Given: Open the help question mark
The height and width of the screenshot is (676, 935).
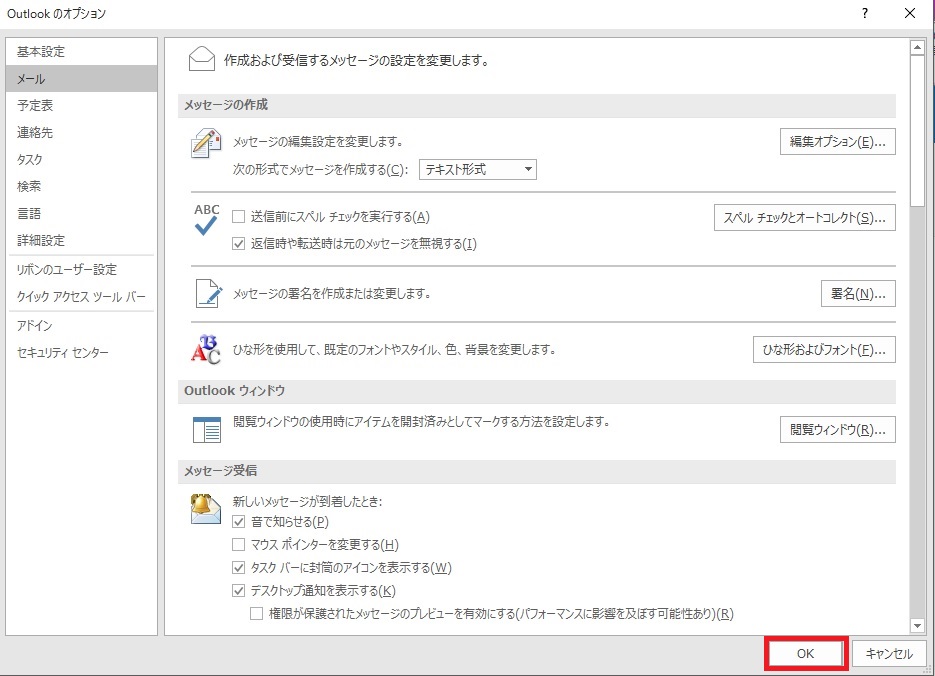Looking at the screenshot, I should click(x=865, y=13).
